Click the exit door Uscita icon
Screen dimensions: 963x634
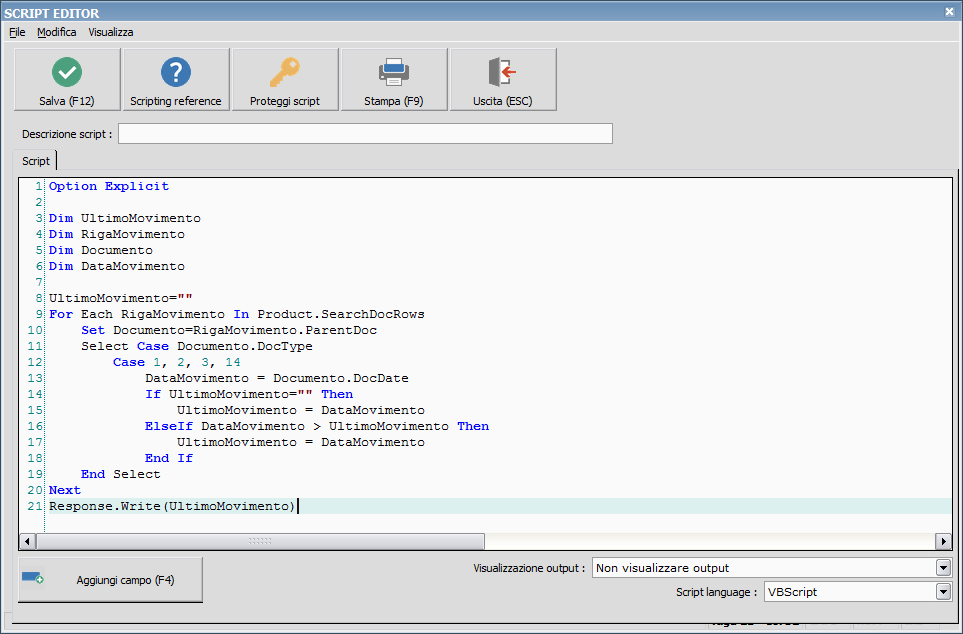click(502, 72)
